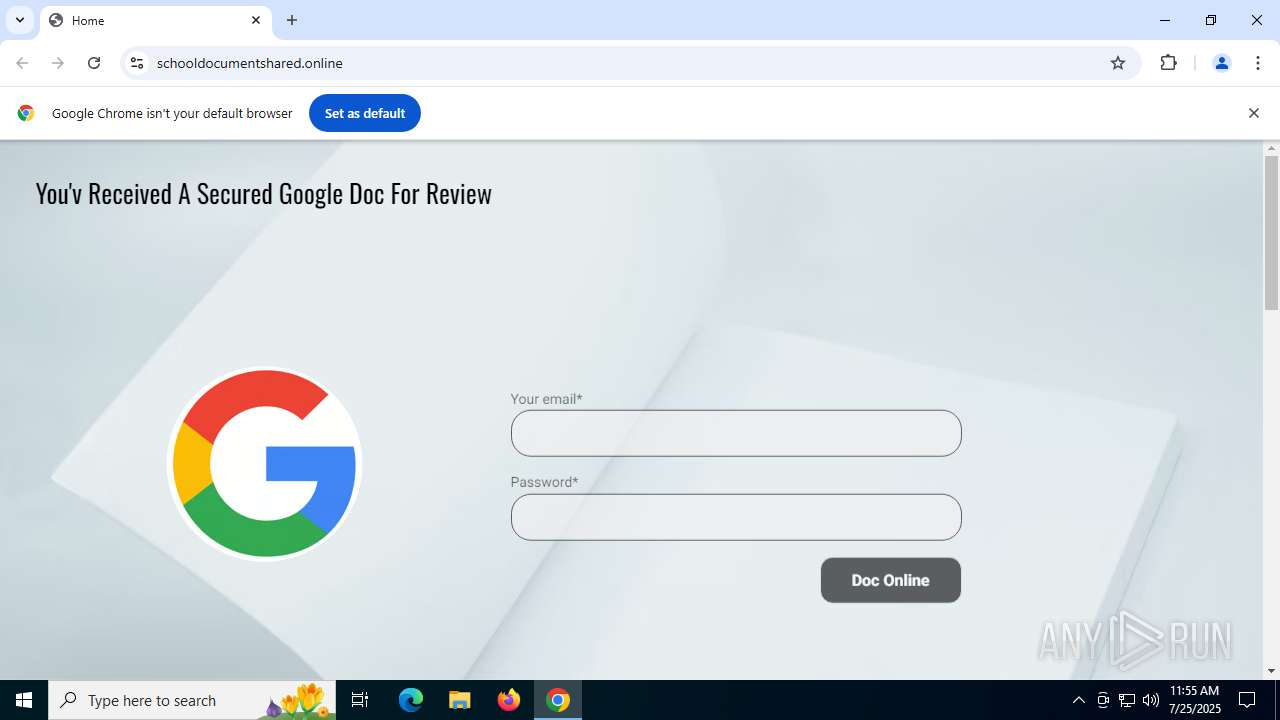Open File Explorer from taskbar

(x=459, y=700)
